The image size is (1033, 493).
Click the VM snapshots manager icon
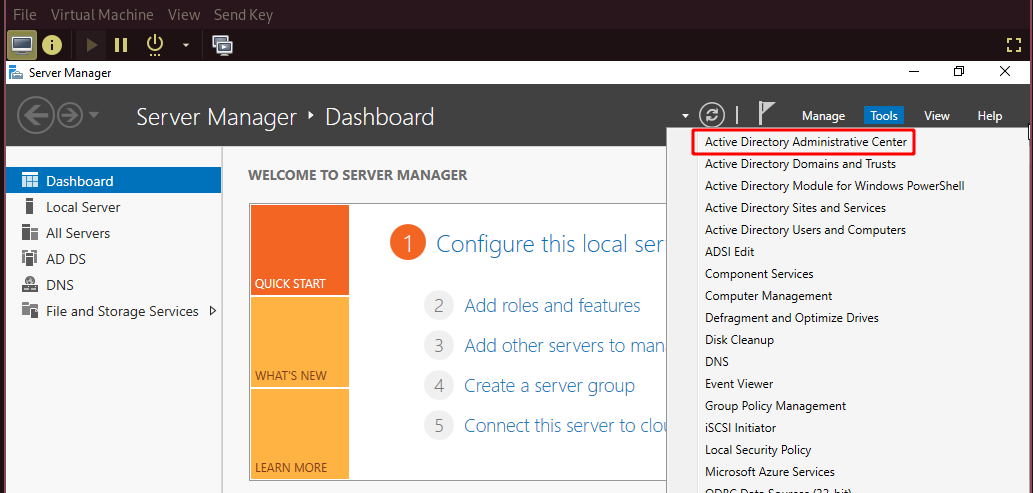pyautogui.click(x=223, y=45)
